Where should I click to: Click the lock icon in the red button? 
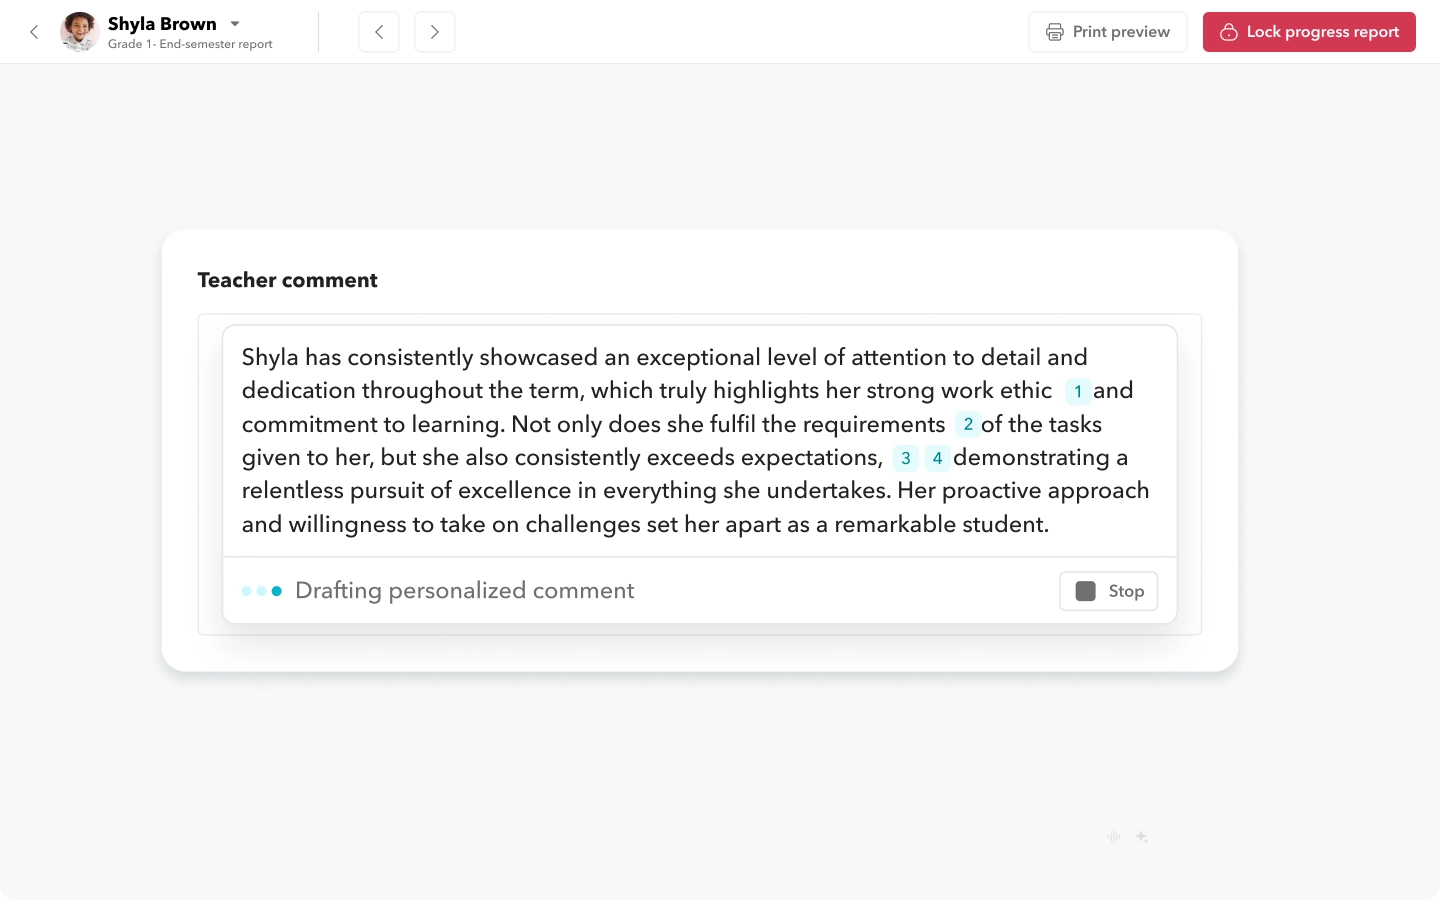pos(1228,32)
